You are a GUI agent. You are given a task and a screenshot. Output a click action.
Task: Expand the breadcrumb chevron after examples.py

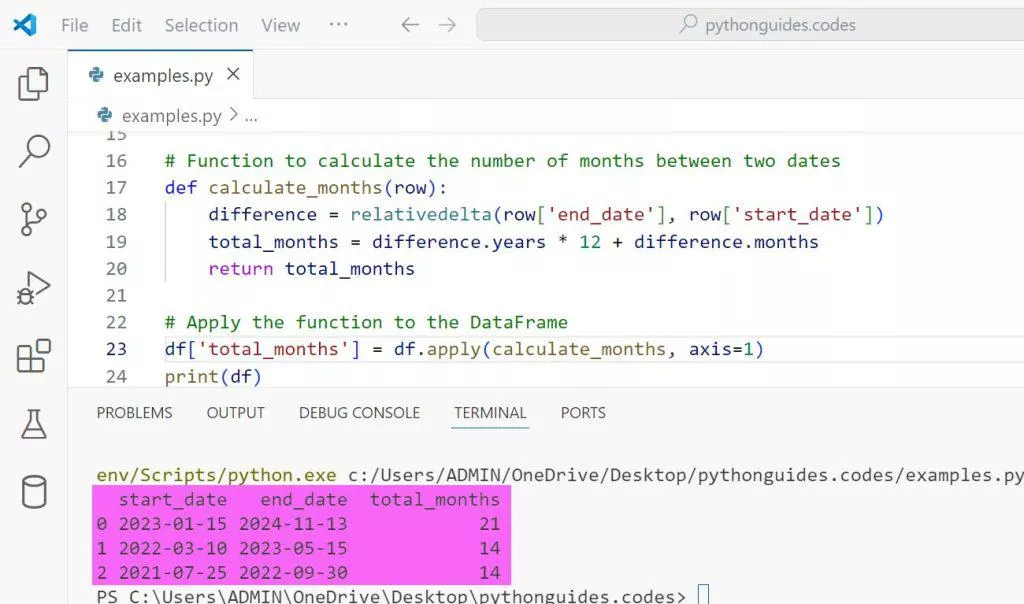click(234, 115)
